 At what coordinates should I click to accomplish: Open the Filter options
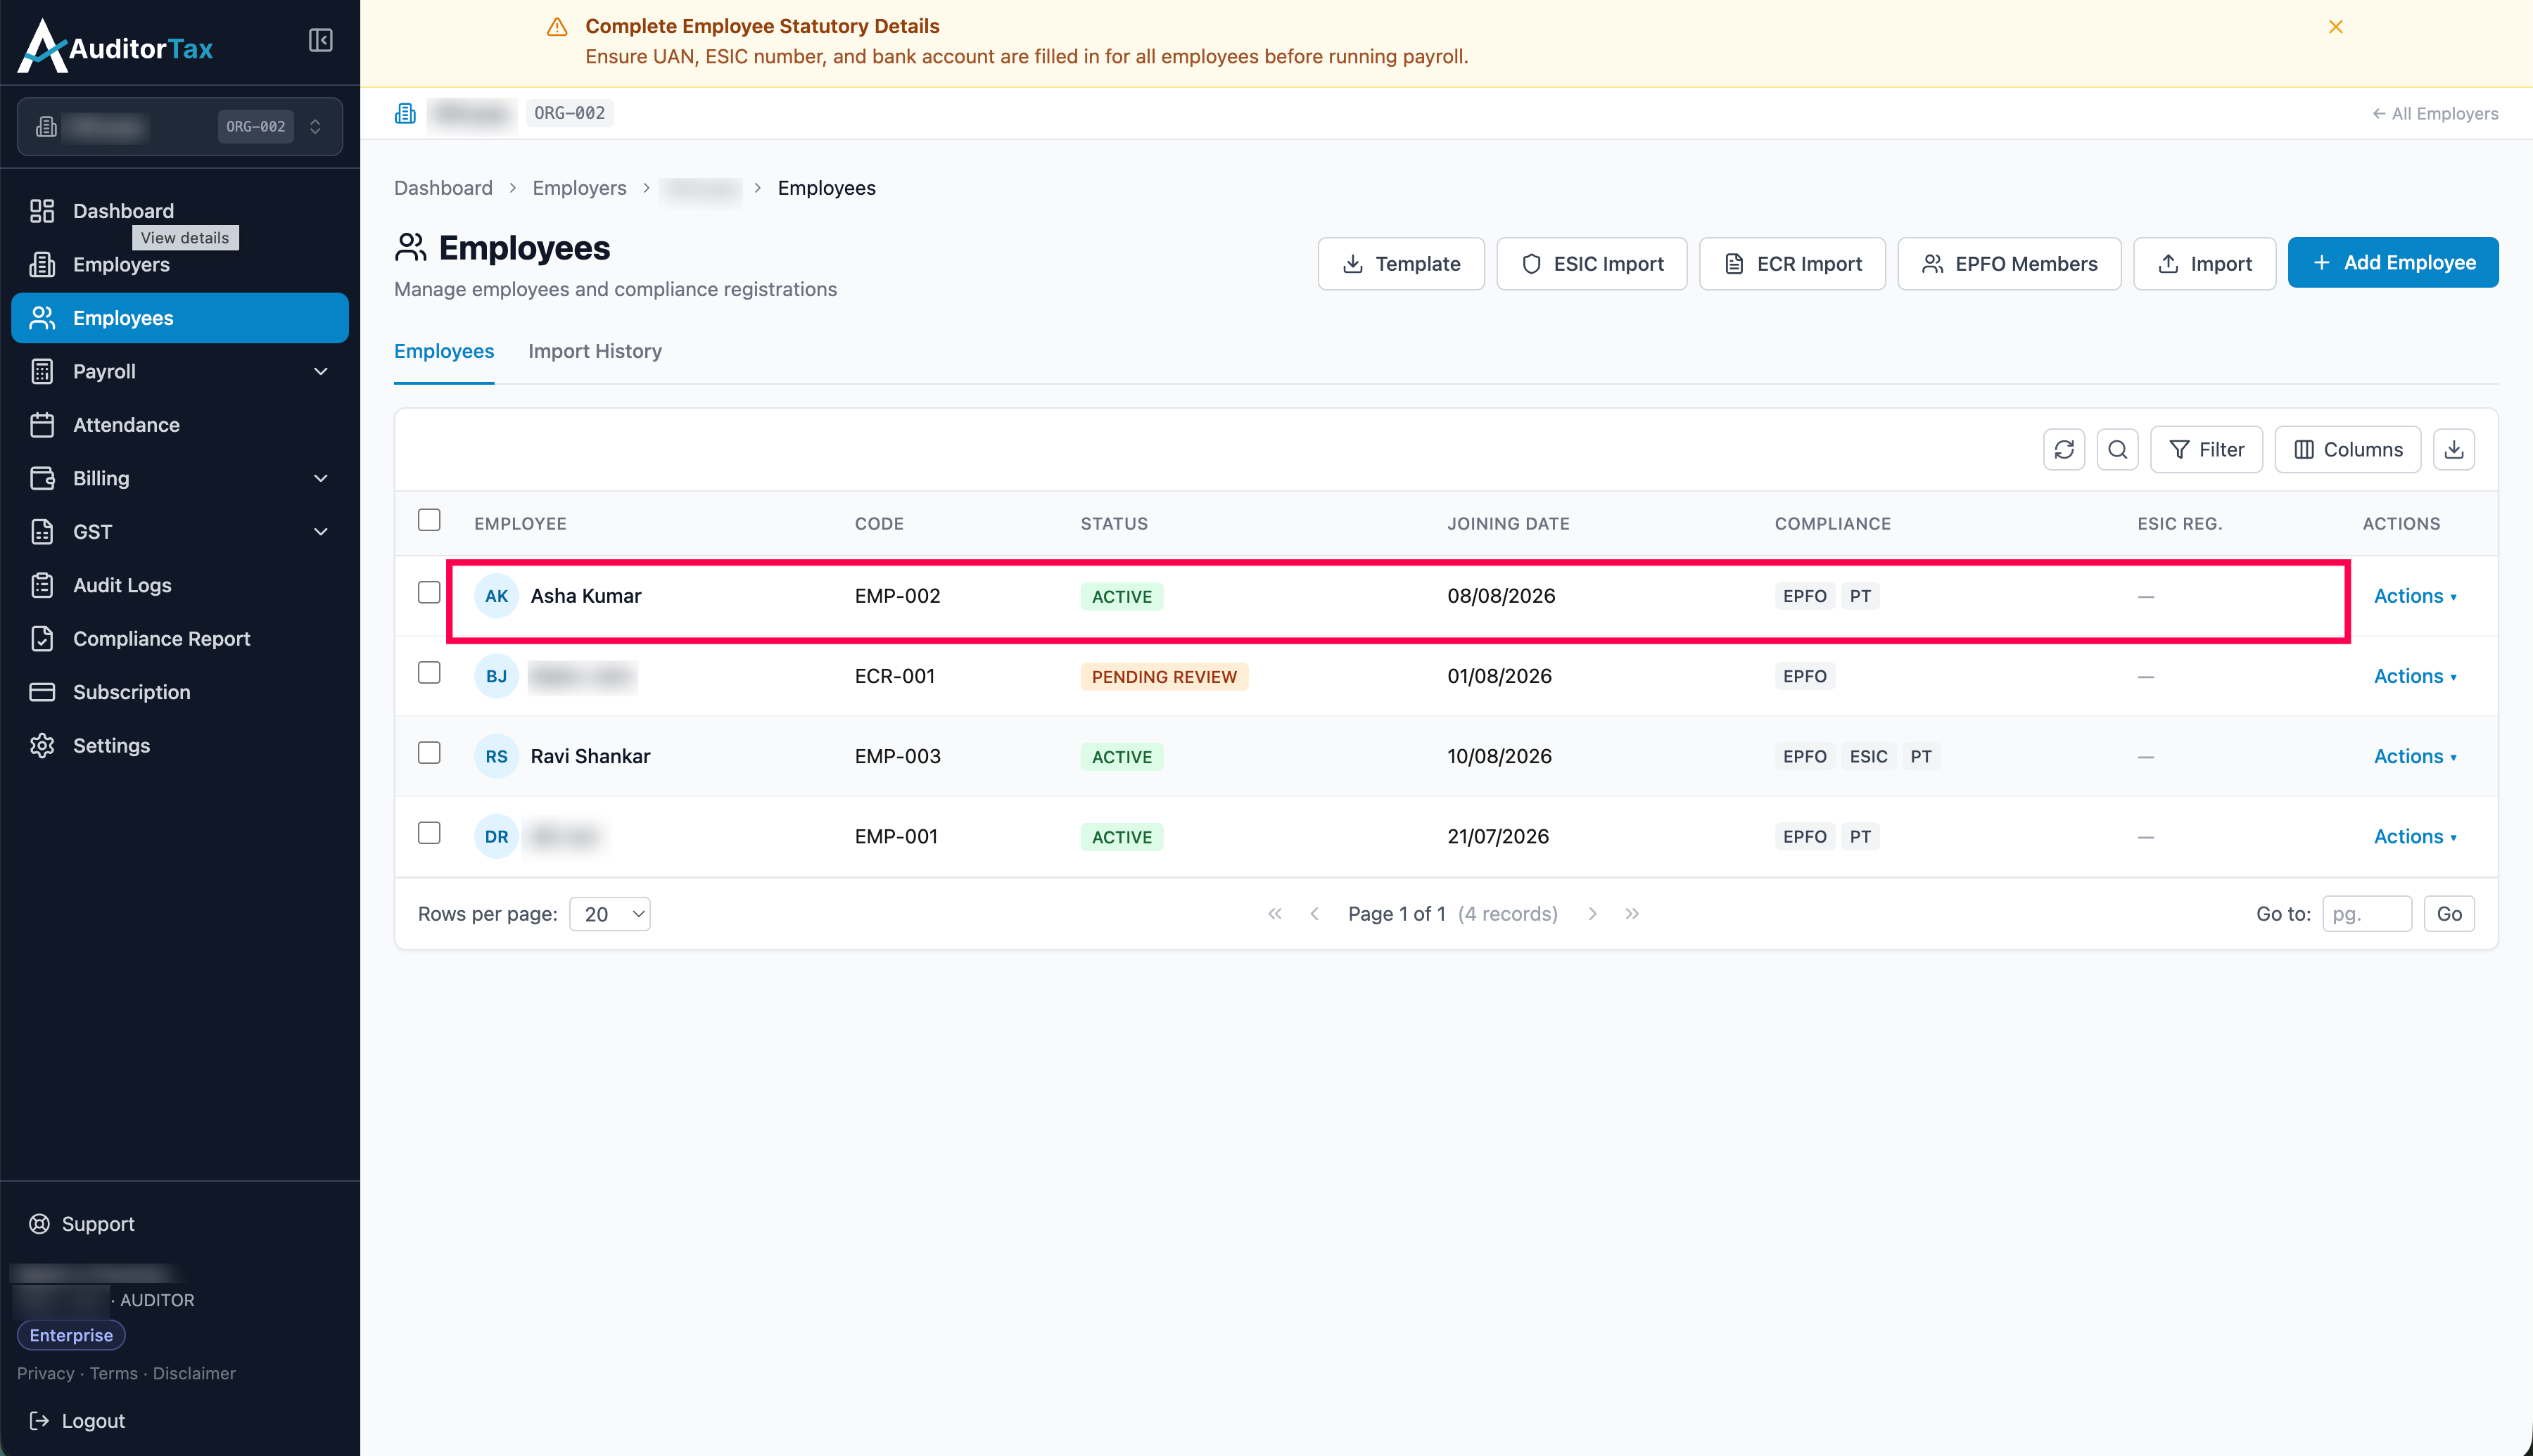pyautogui.click(x=2206, y=449)
